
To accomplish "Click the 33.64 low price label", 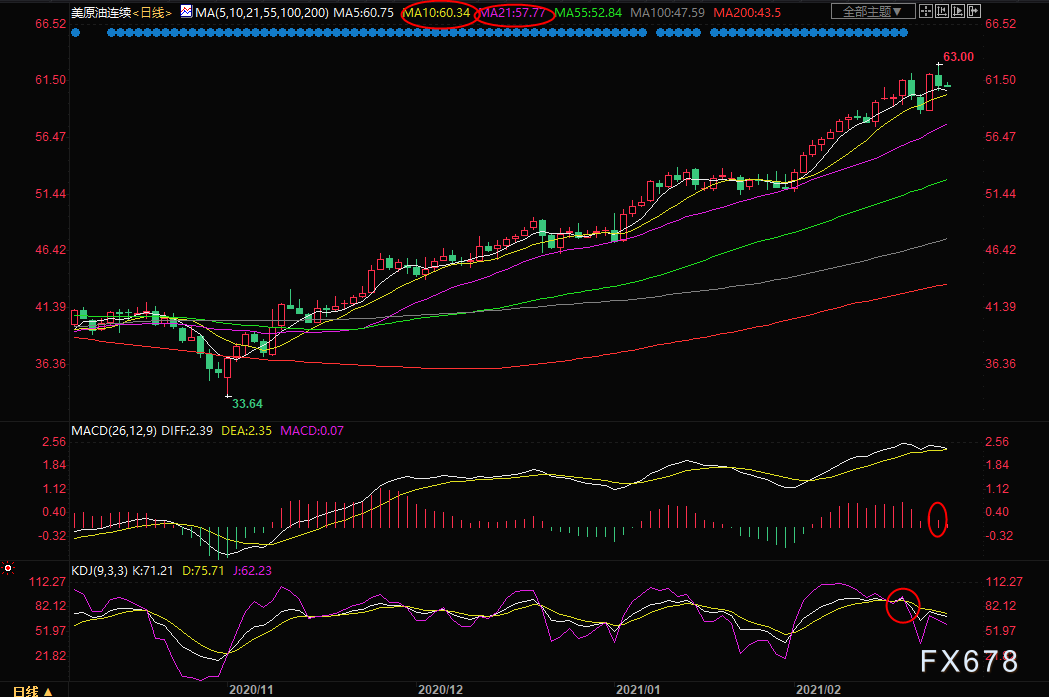I will (247, 404).
